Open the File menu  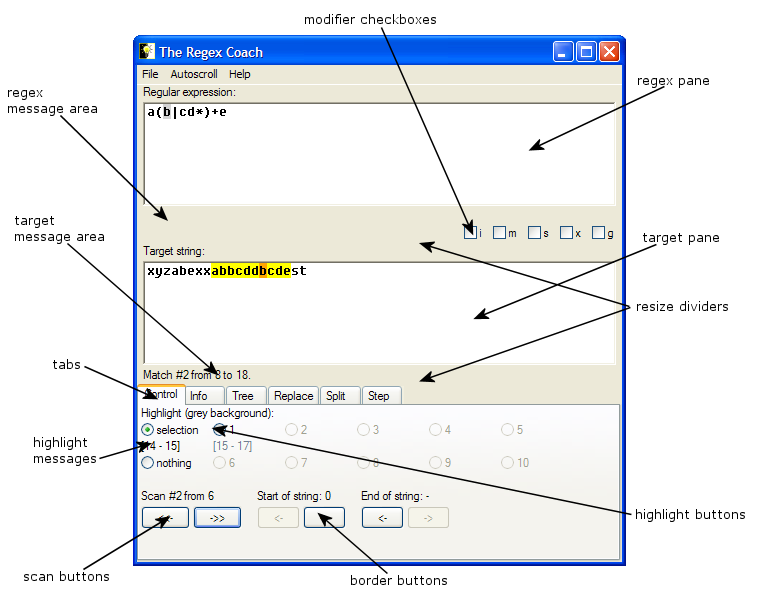pyautogui.click(x=150, y=74)
